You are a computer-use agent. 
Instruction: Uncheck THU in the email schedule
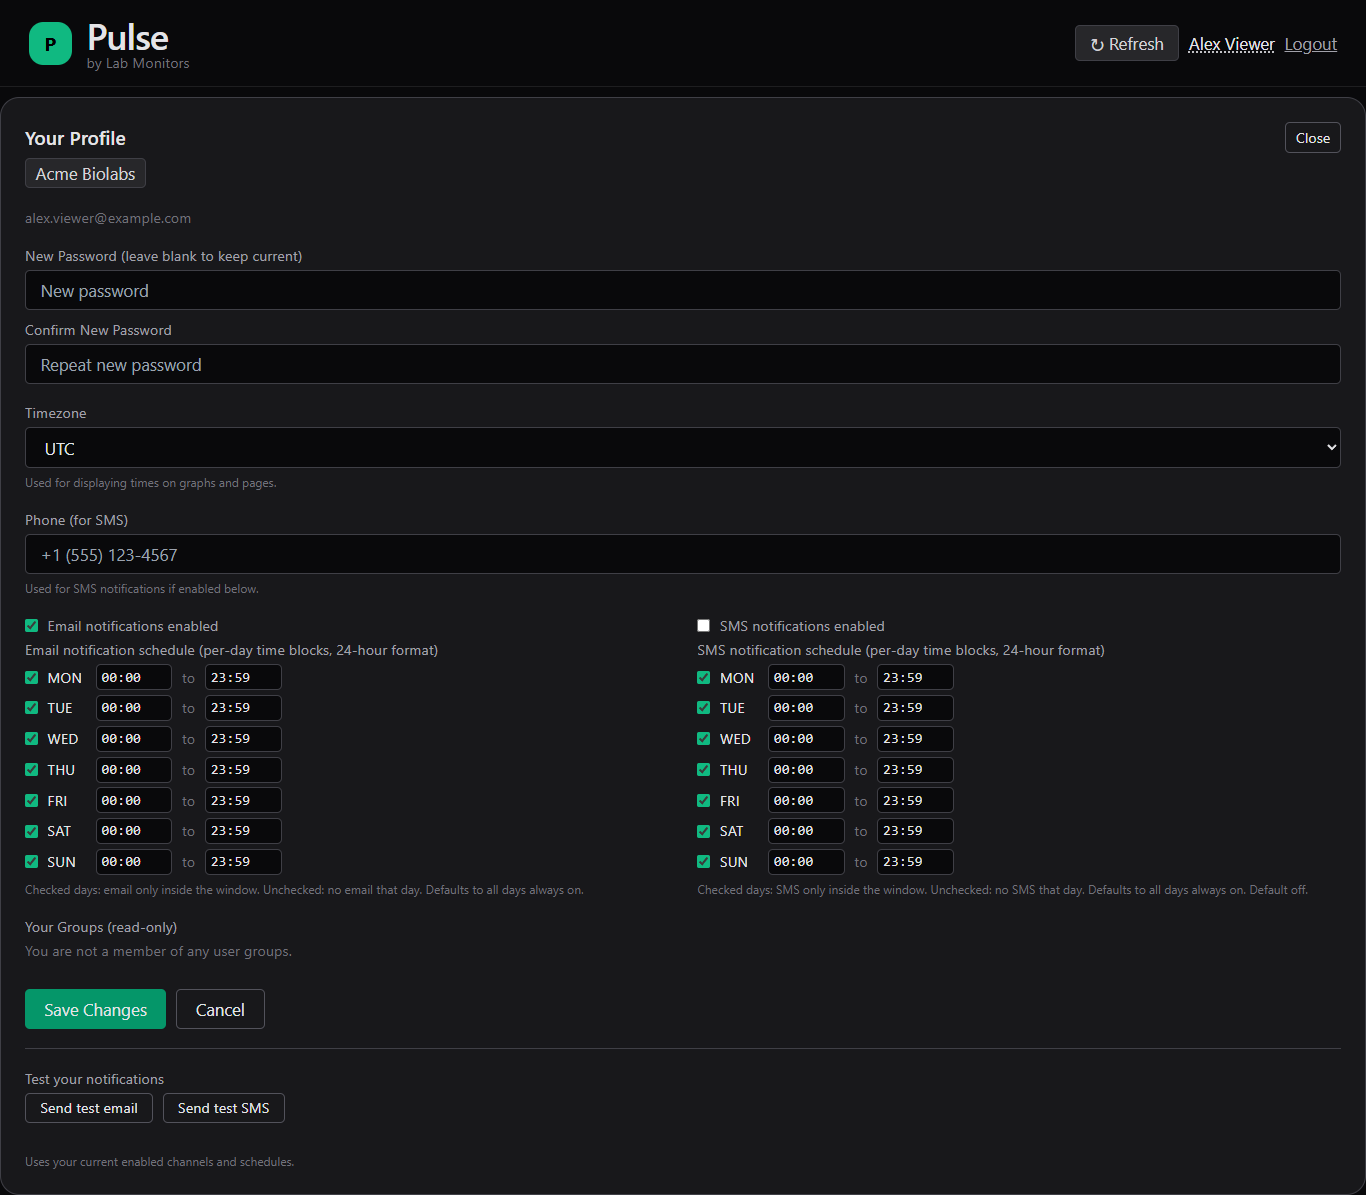pos(32,770)
